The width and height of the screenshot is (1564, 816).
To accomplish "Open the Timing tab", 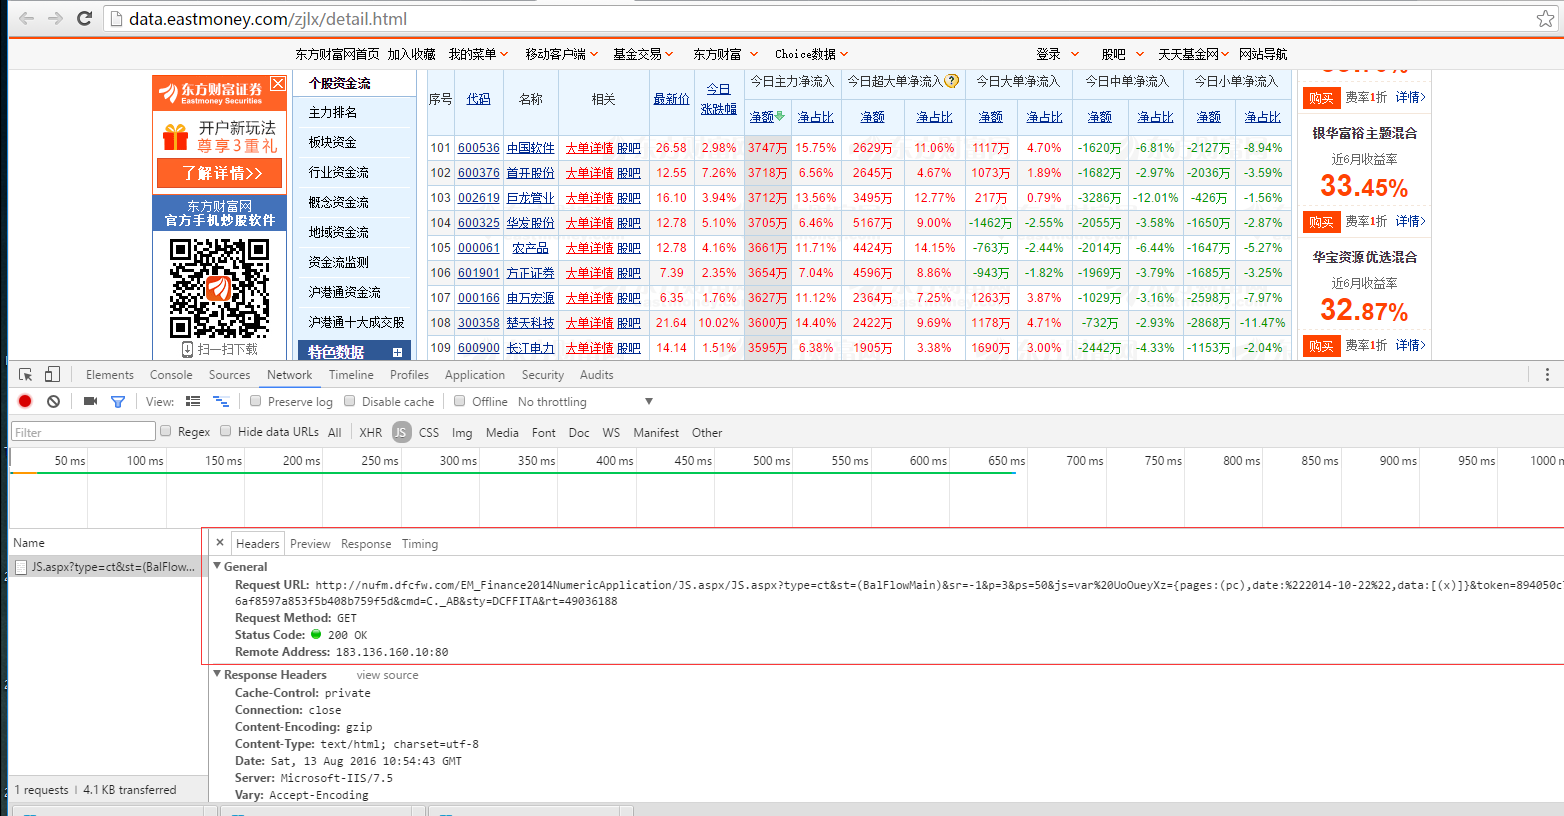I will (x=420, y=544).
